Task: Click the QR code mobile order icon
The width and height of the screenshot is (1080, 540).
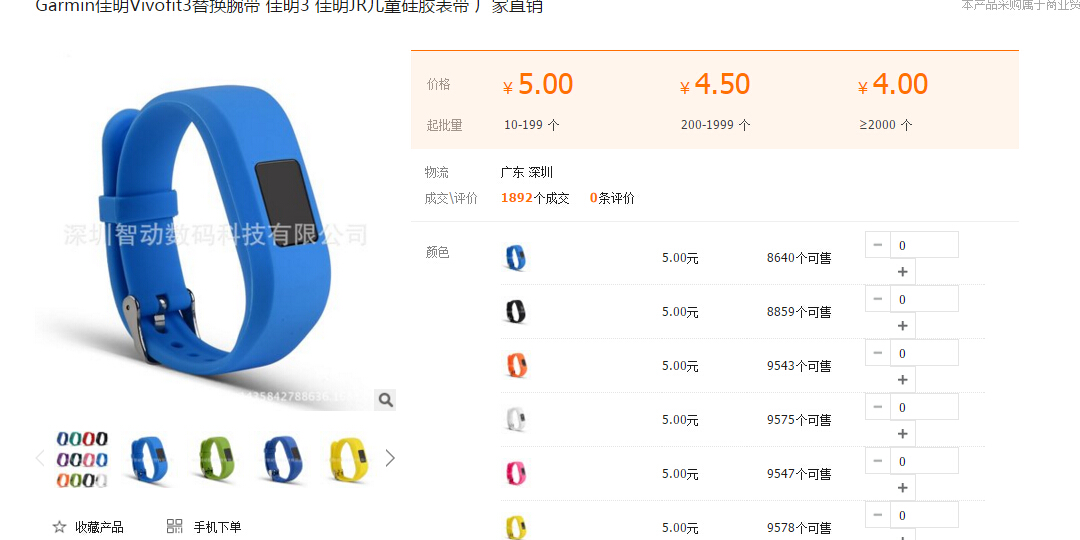Action: click(174, 527)
